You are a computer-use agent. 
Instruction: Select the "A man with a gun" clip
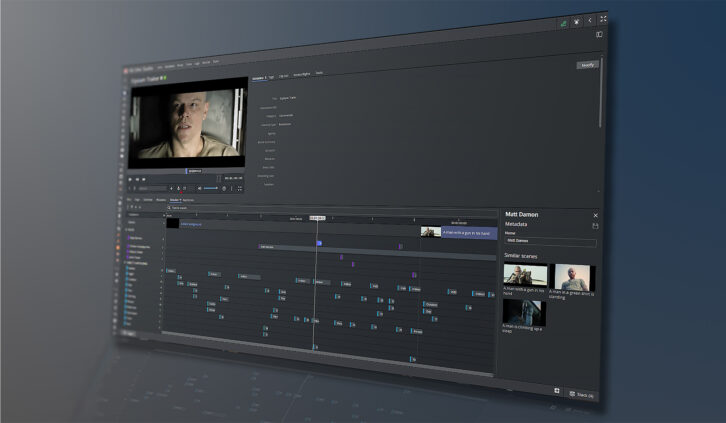pyautogui.click(x=467, y=232)
